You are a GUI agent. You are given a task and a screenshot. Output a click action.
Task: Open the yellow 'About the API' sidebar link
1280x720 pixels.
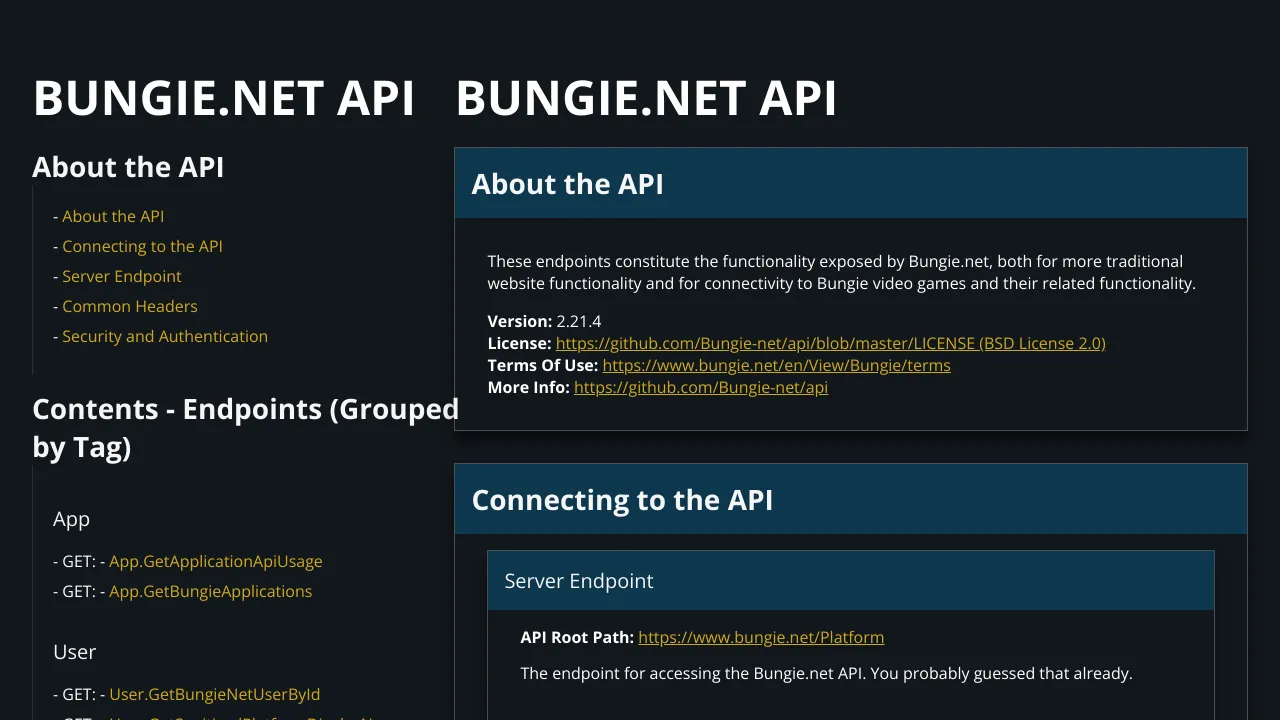coord(113,216)
